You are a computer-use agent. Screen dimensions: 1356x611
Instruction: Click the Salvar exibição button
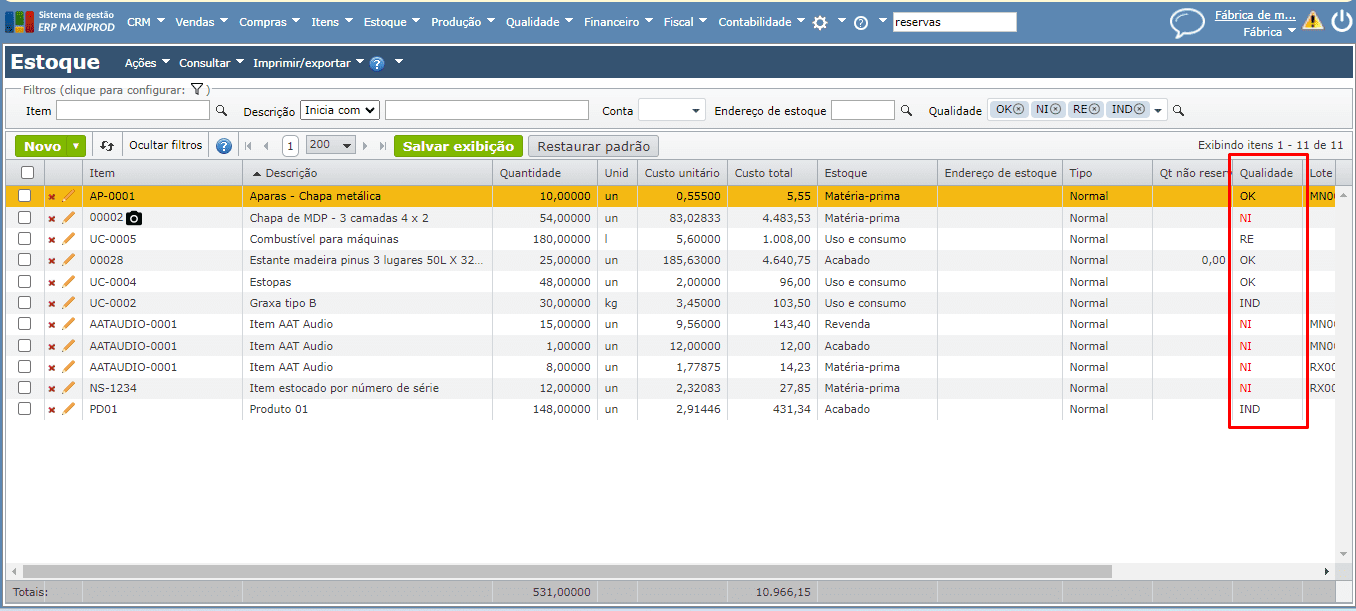[458, 146]
